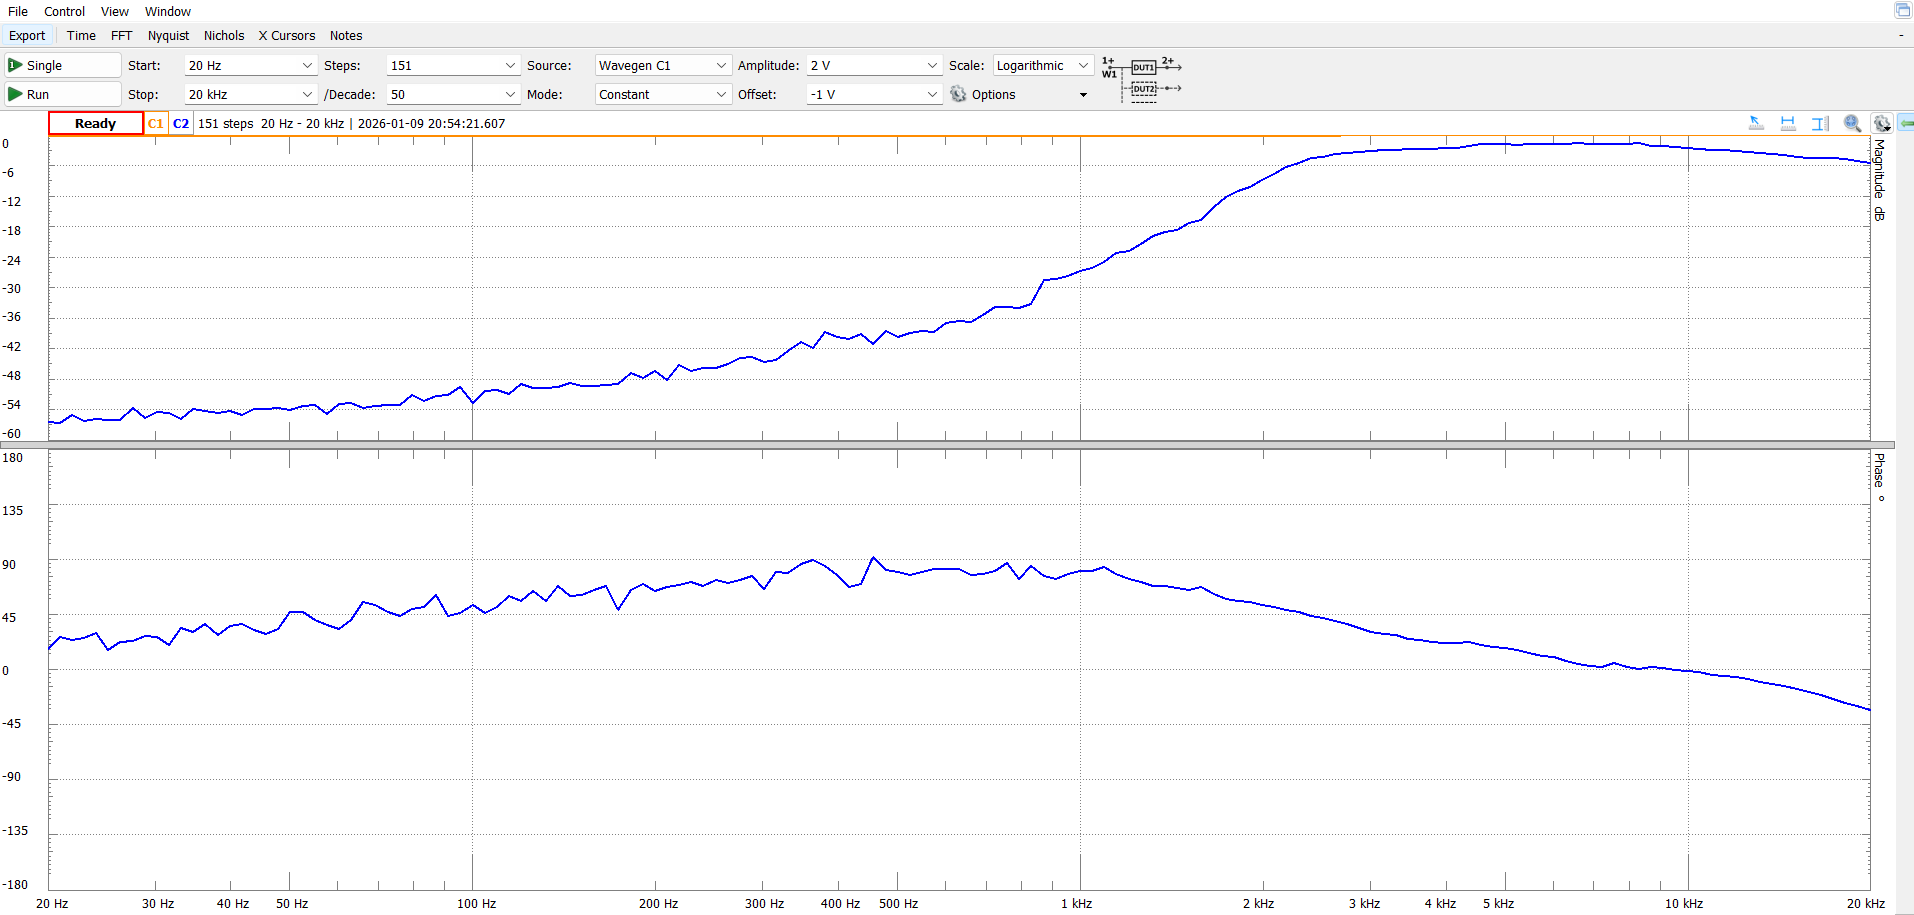Click the green arrow panel icon
Viewport: 1914px width, 915px height.
[x=1906, y=123]
